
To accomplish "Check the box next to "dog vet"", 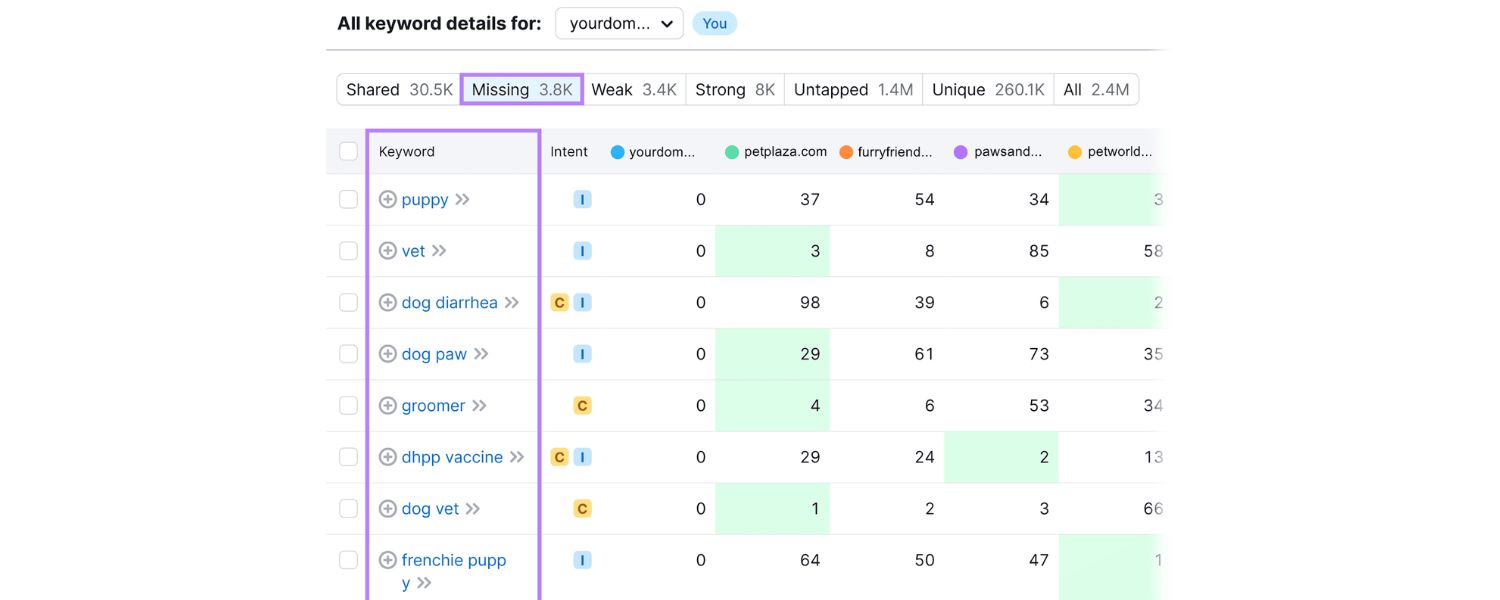I will tap(348, 508).
